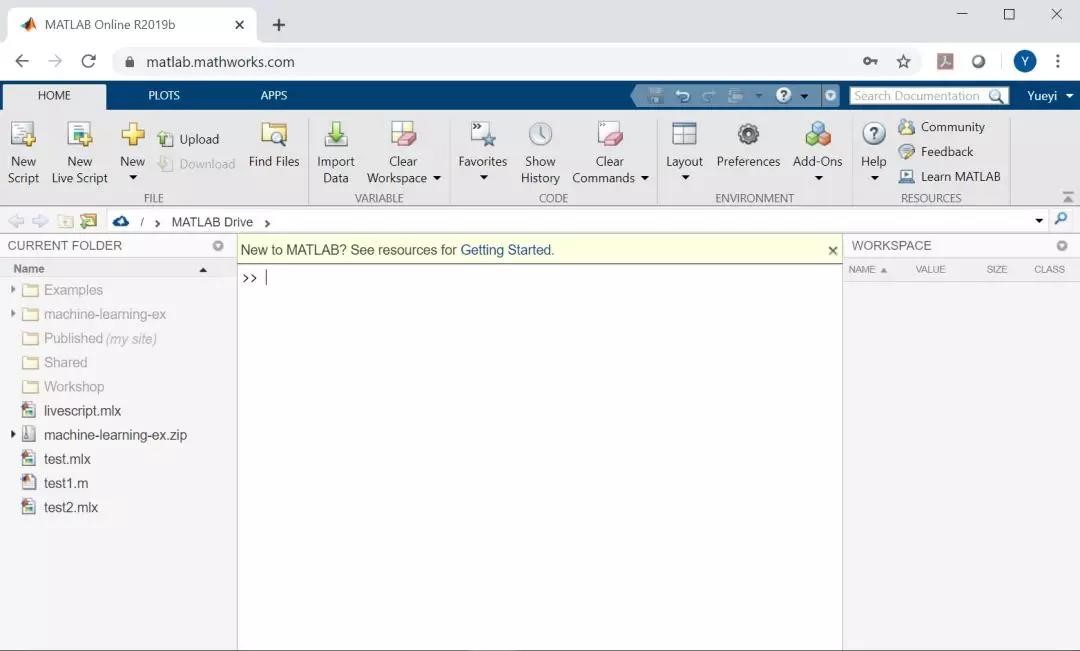Click the quick-access Save icon
Viewport: 1080px width, 651px height.
[x=656, y=96]
